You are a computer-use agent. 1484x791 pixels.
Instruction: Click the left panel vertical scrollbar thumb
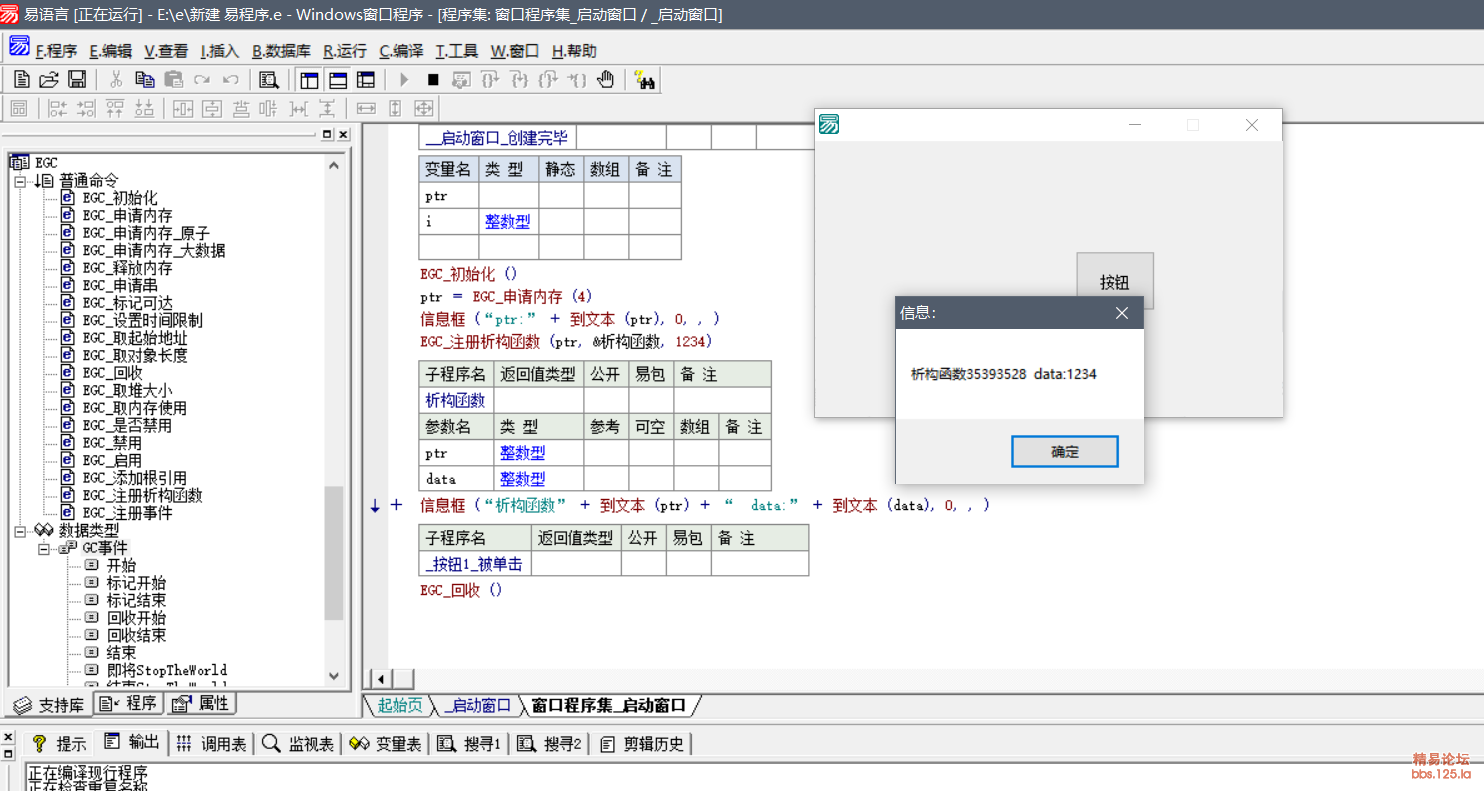(334, 552)
